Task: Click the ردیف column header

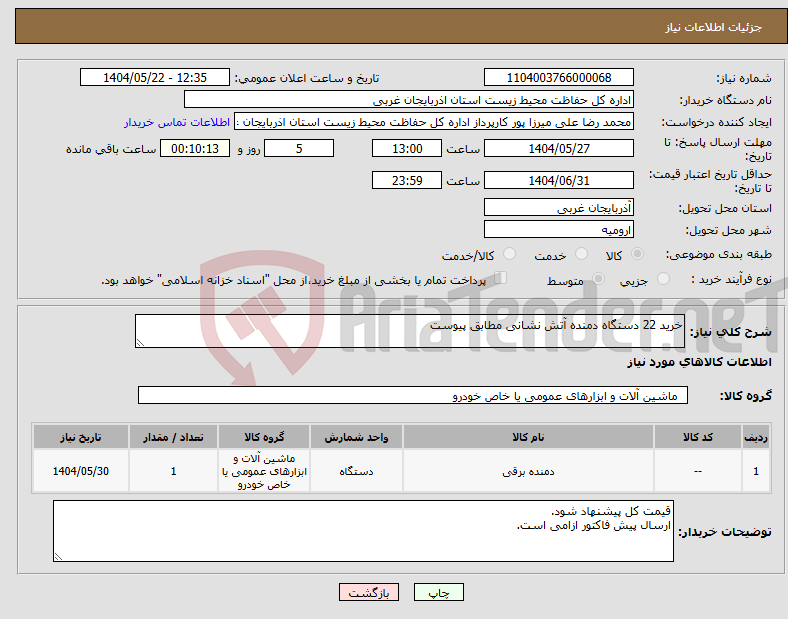Action: click(x=756, y=437)
